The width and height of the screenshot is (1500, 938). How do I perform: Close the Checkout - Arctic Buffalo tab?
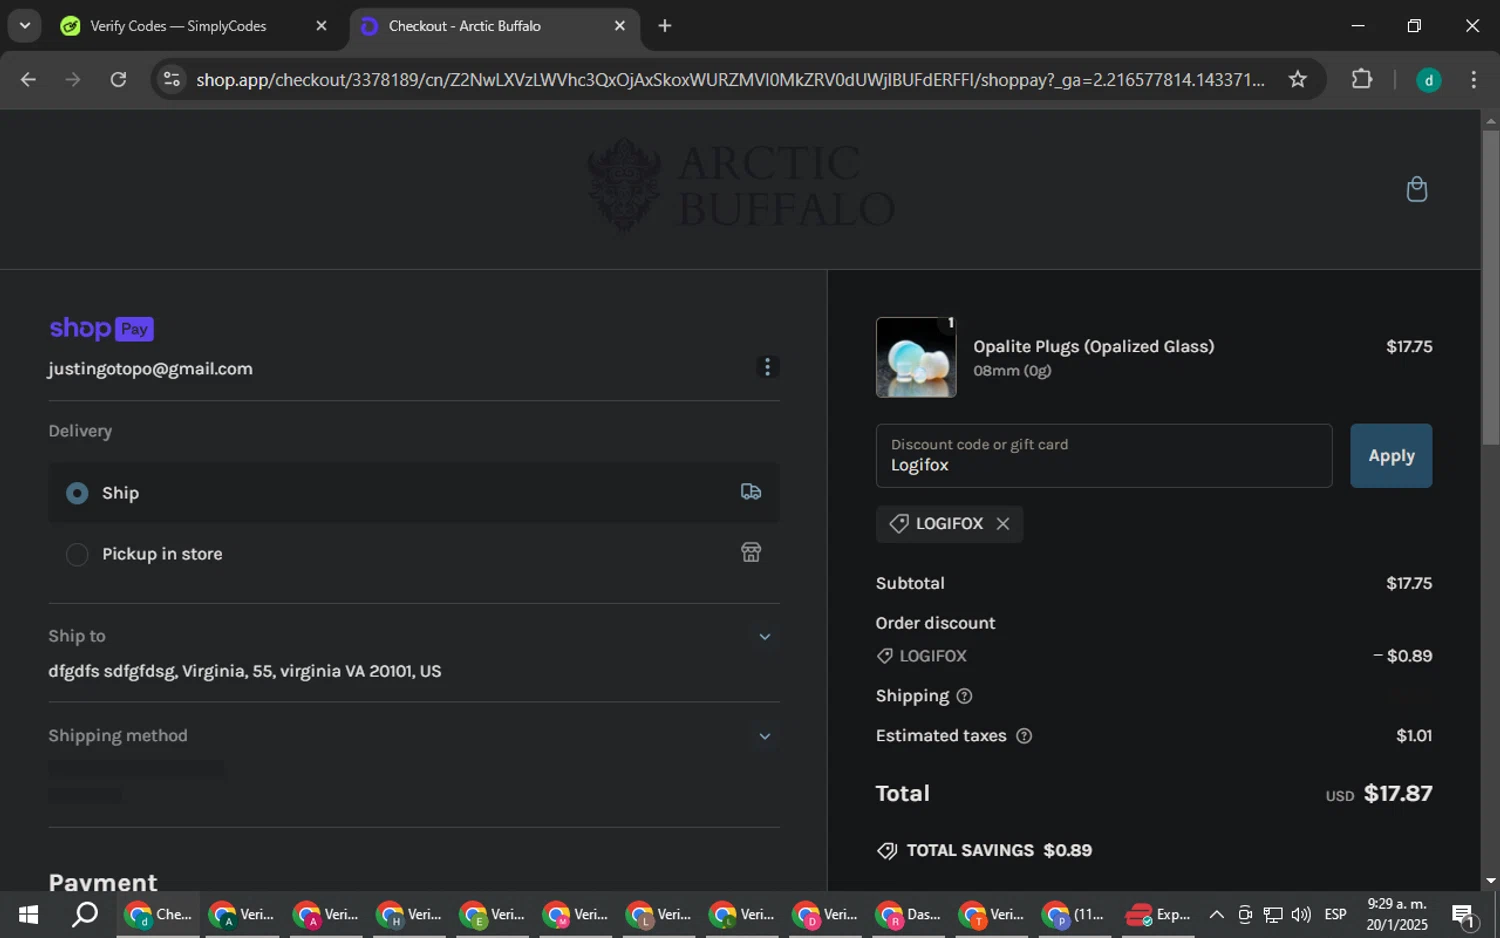pos(619,26)
